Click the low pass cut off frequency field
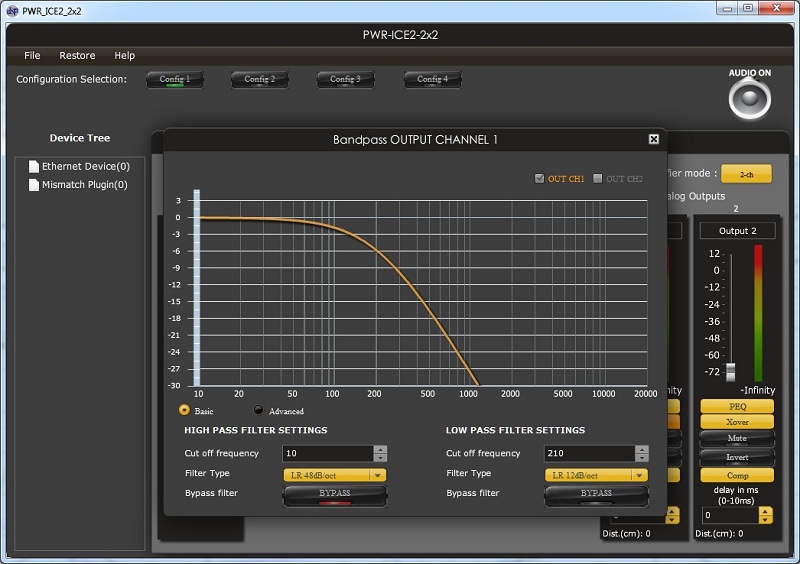 click(587, 454)
